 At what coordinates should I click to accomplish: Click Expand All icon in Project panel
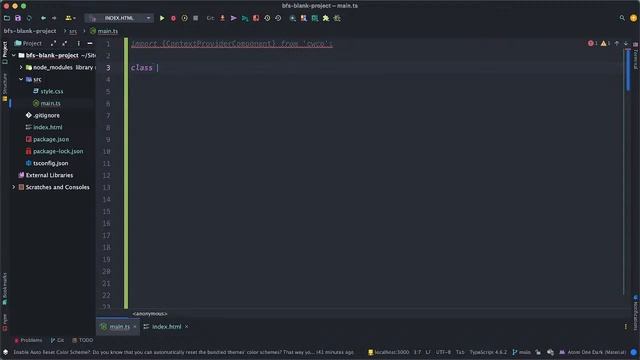coord(53,43)
